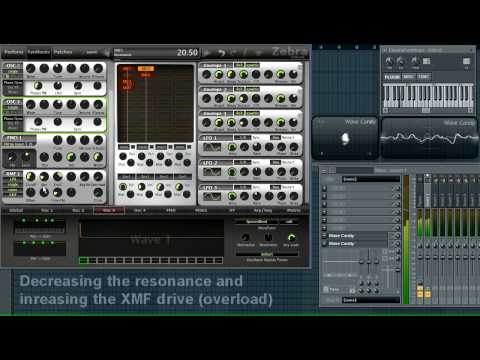
Task: Toggle the first mixer effect slot on/off
Action: click(324, 188)
